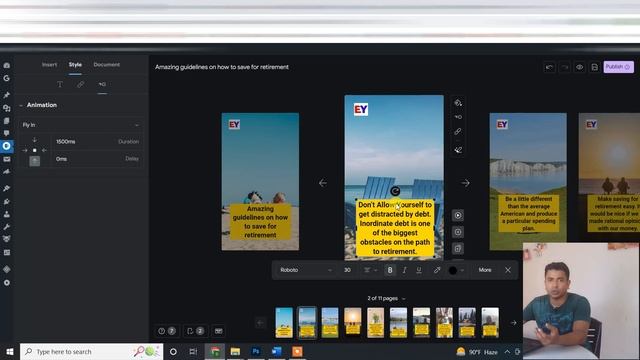
Task: Set fly-in direction to the down arrow
Action: 35,140
